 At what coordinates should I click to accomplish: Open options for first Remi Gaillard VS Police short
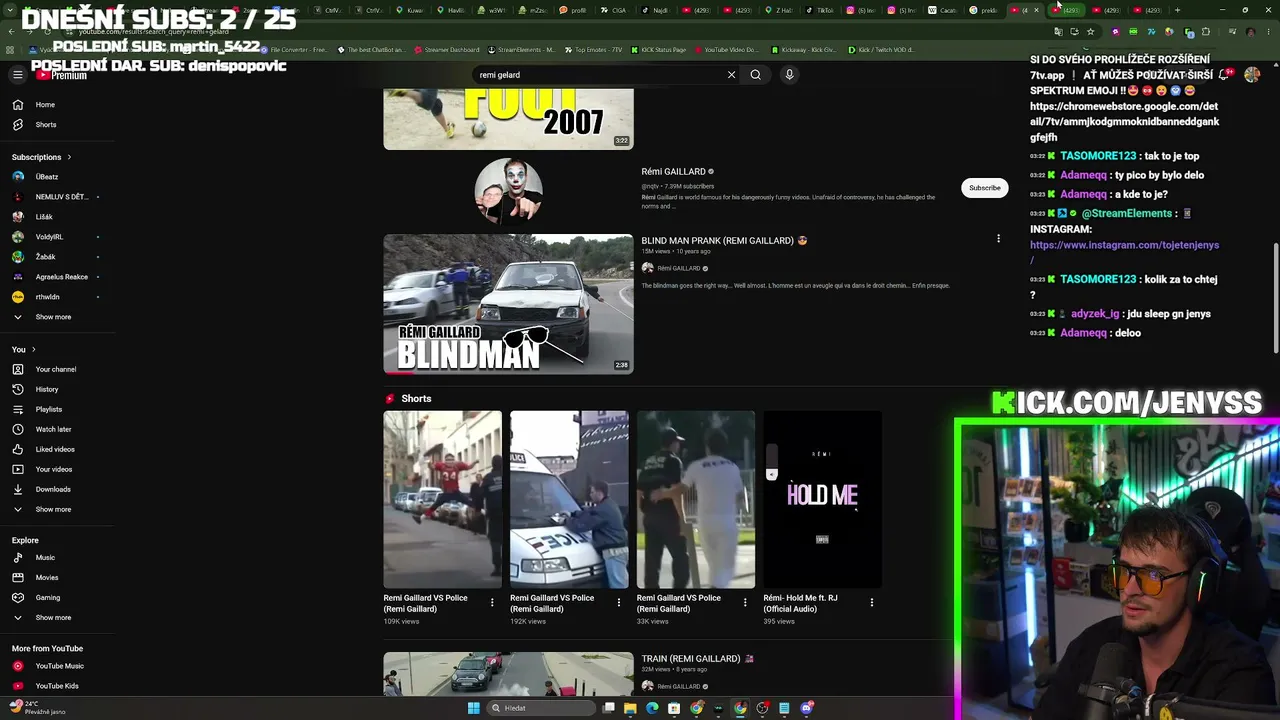pos(492,602)
